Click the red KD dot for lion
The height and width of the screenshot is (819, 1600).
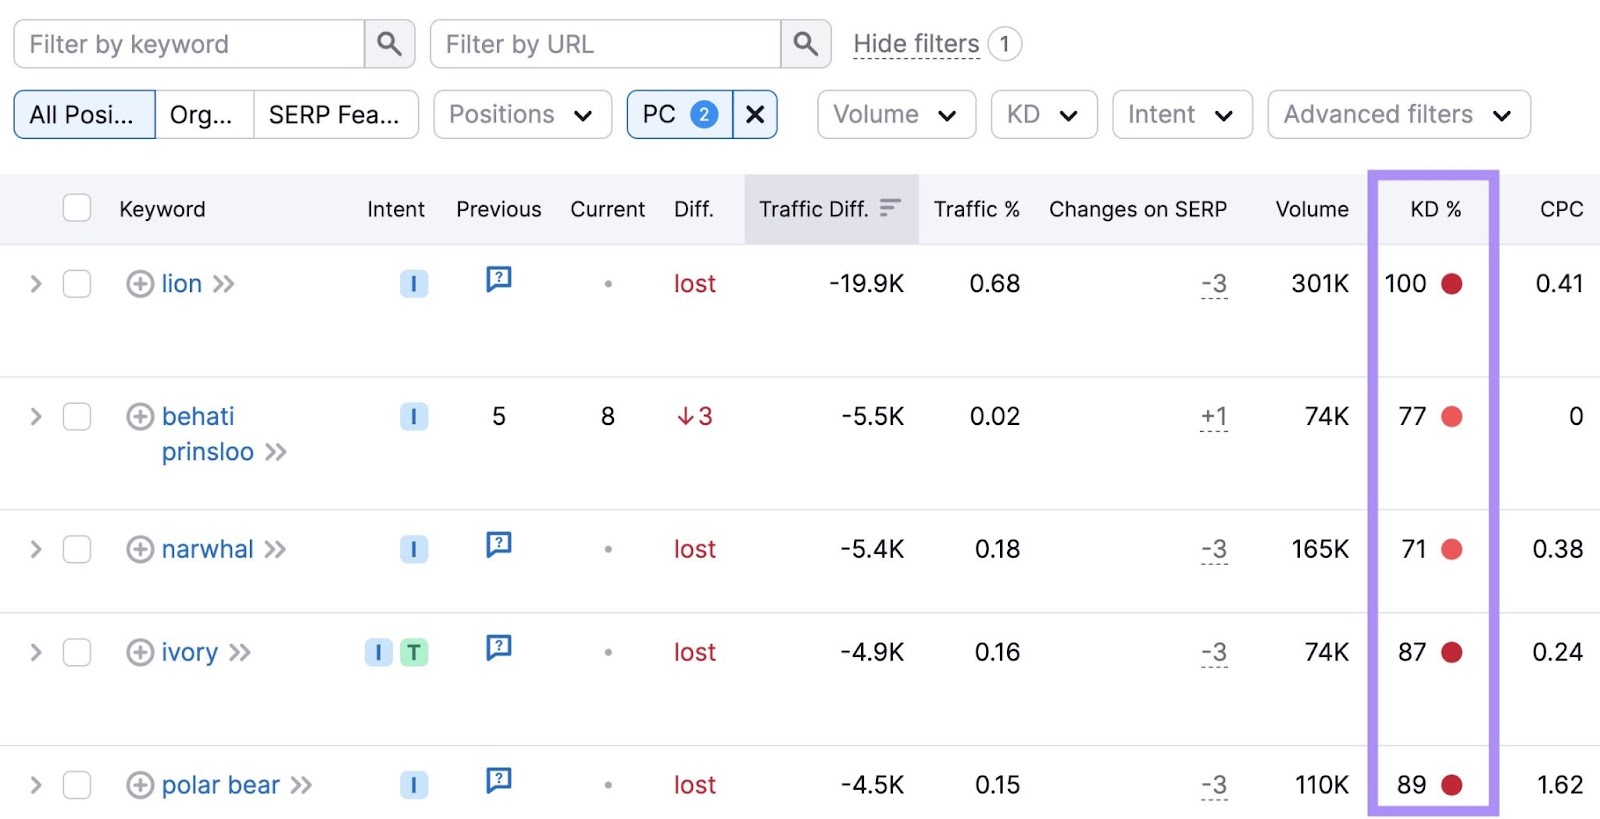click(1452, 284)
